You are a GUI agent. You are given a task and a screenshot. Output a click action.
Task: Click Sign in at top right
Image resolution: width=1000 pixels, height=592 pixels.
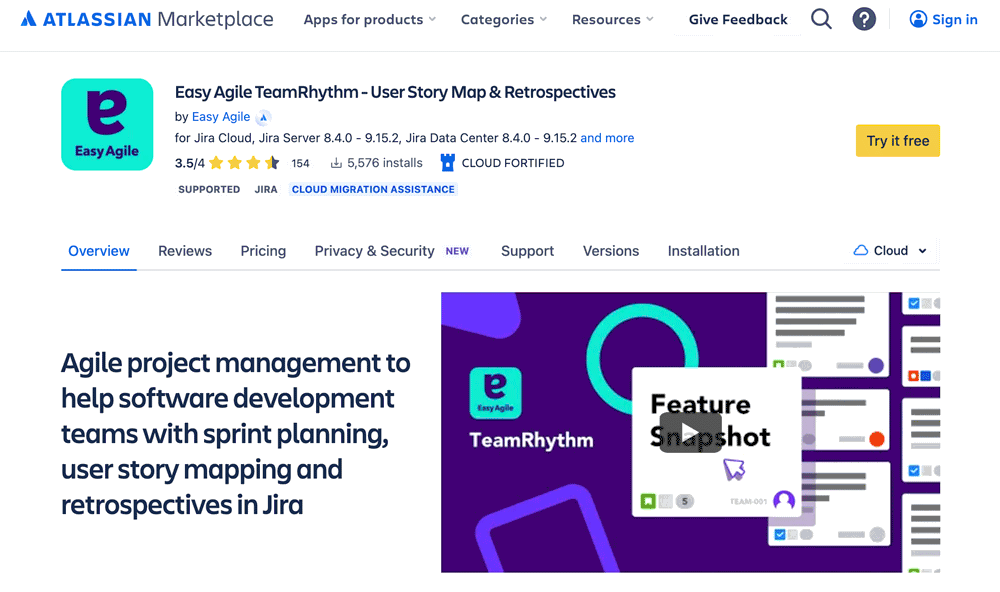pyautogui.click(x=943, y=19)
